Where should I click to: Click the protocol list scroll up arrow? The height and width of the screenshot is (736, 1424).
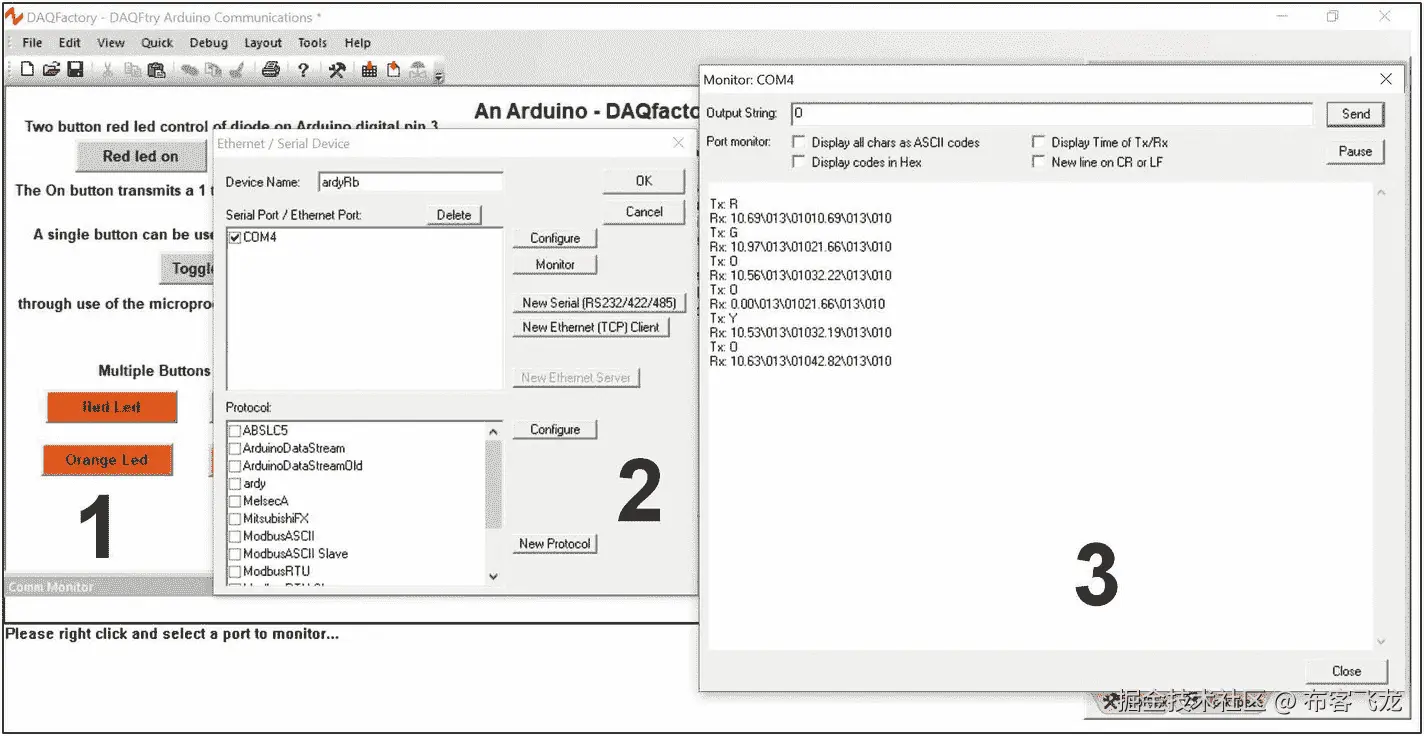click(x=493, y=431)
